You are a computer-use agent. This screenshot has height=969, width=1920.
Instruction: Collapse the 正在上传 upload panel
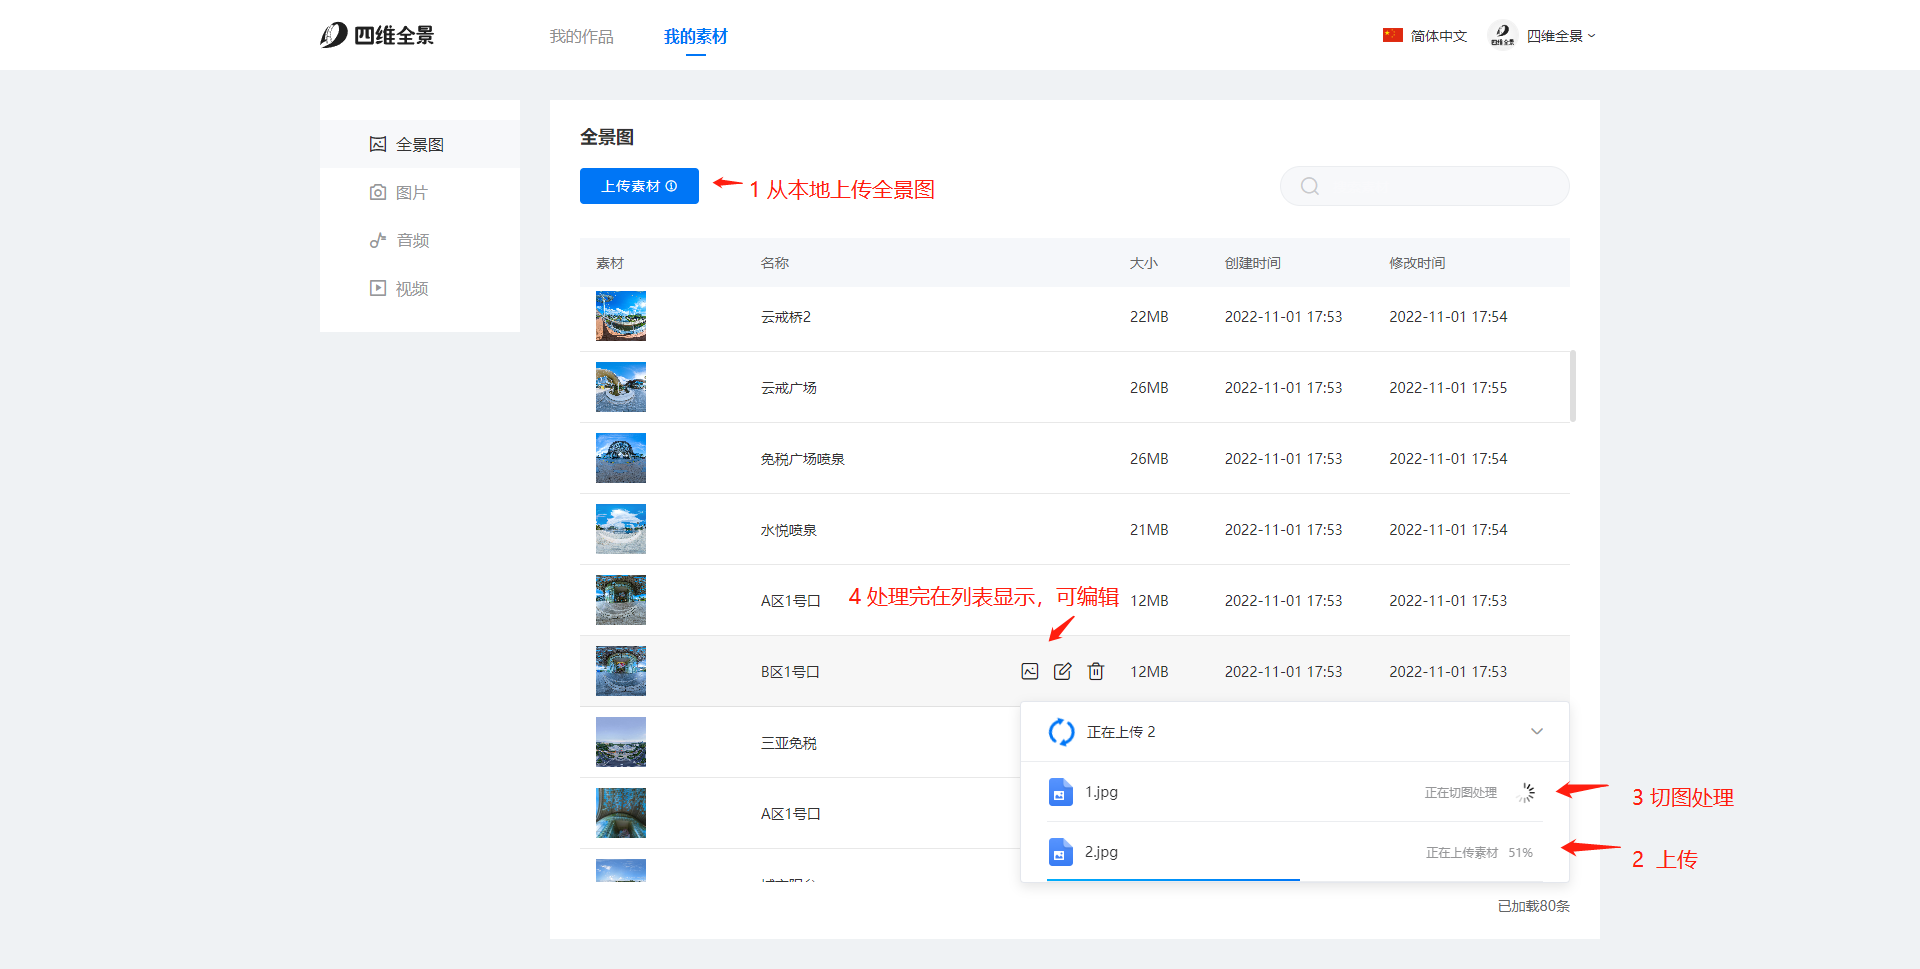tap(1537, 732)
